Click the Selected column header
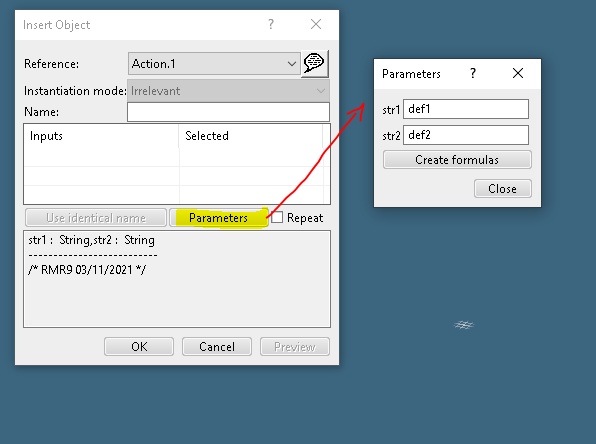The width and height of the screenshot is (596, 444). 251,136
